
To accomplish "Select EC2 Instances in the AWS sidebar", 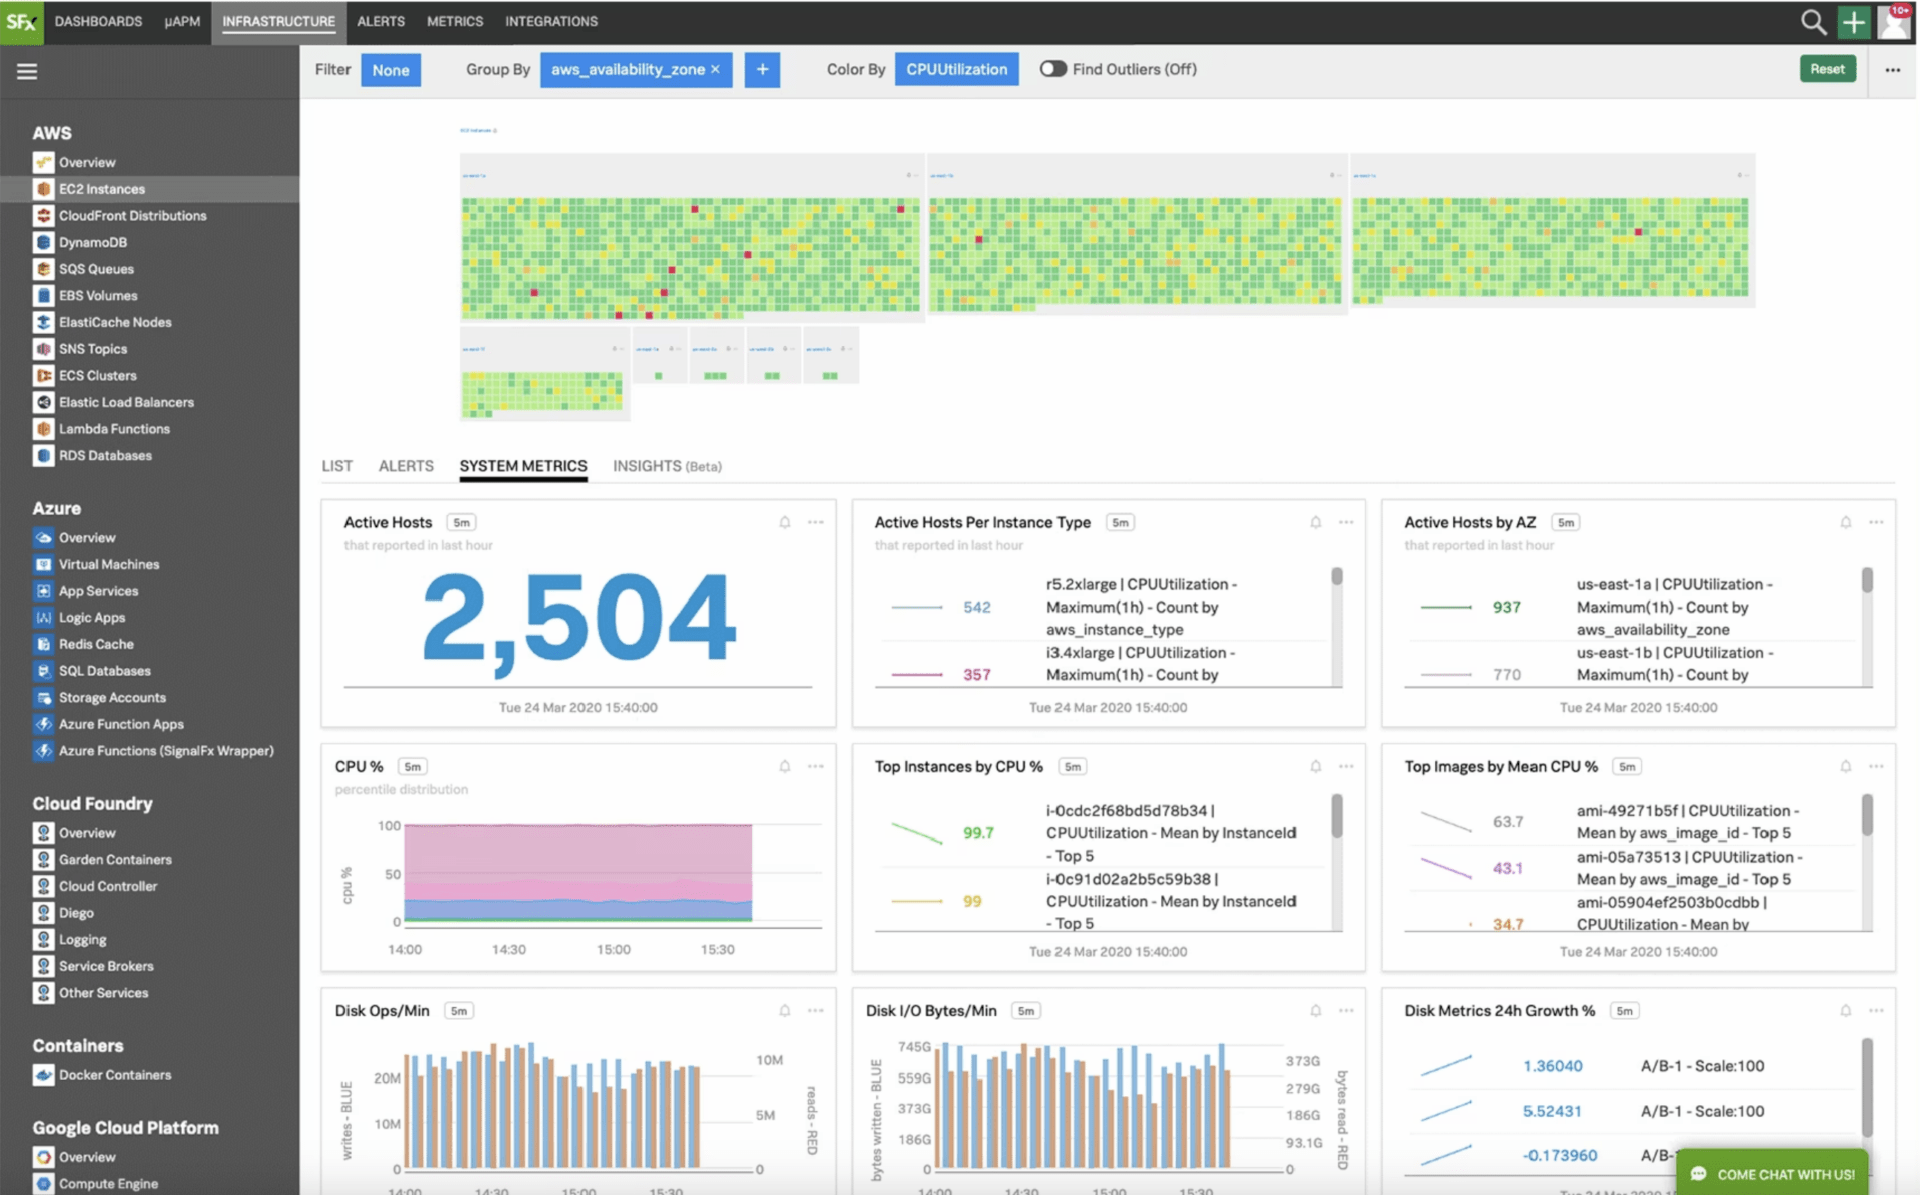I will (x=99, y=188).
